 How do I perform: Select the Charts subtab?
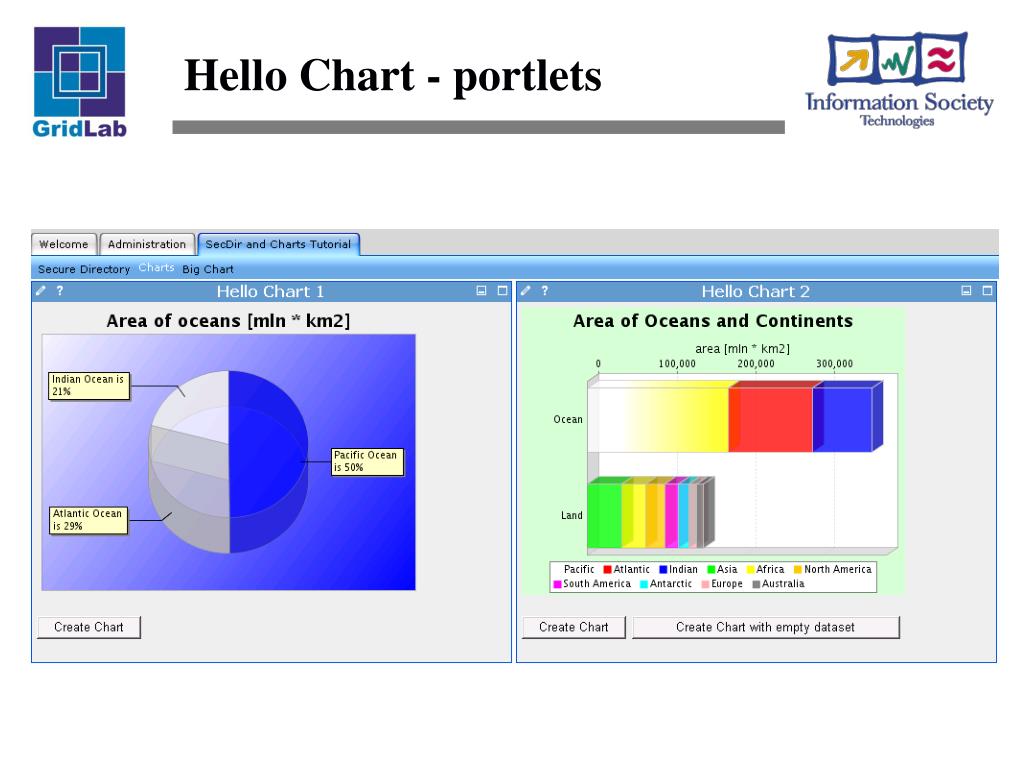click(x=156, y=268)
